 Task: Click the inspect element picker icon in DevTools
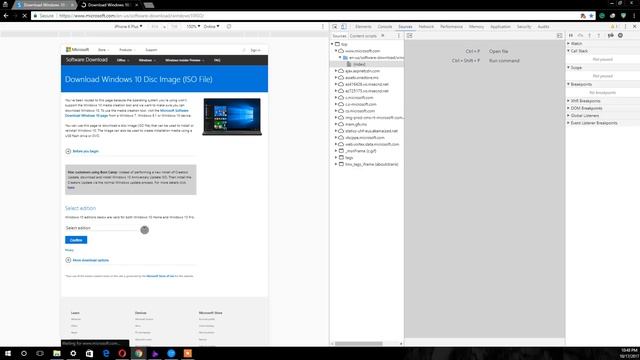335,27
